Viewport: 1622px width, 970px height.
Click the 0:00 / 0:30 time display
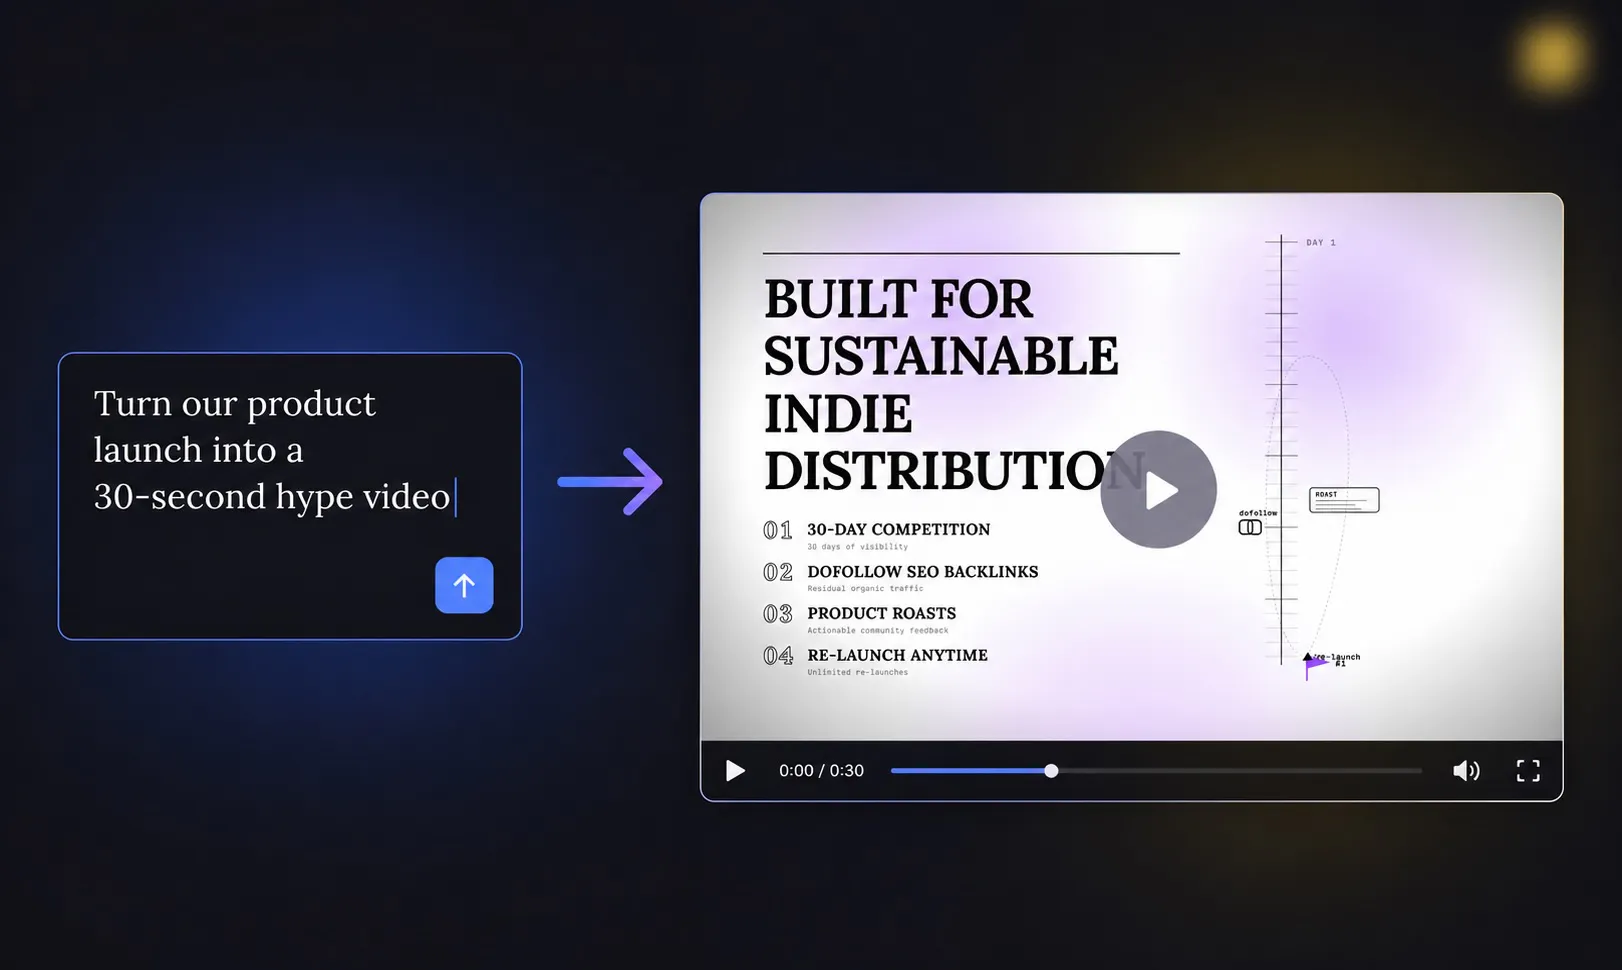click(821, 771)
